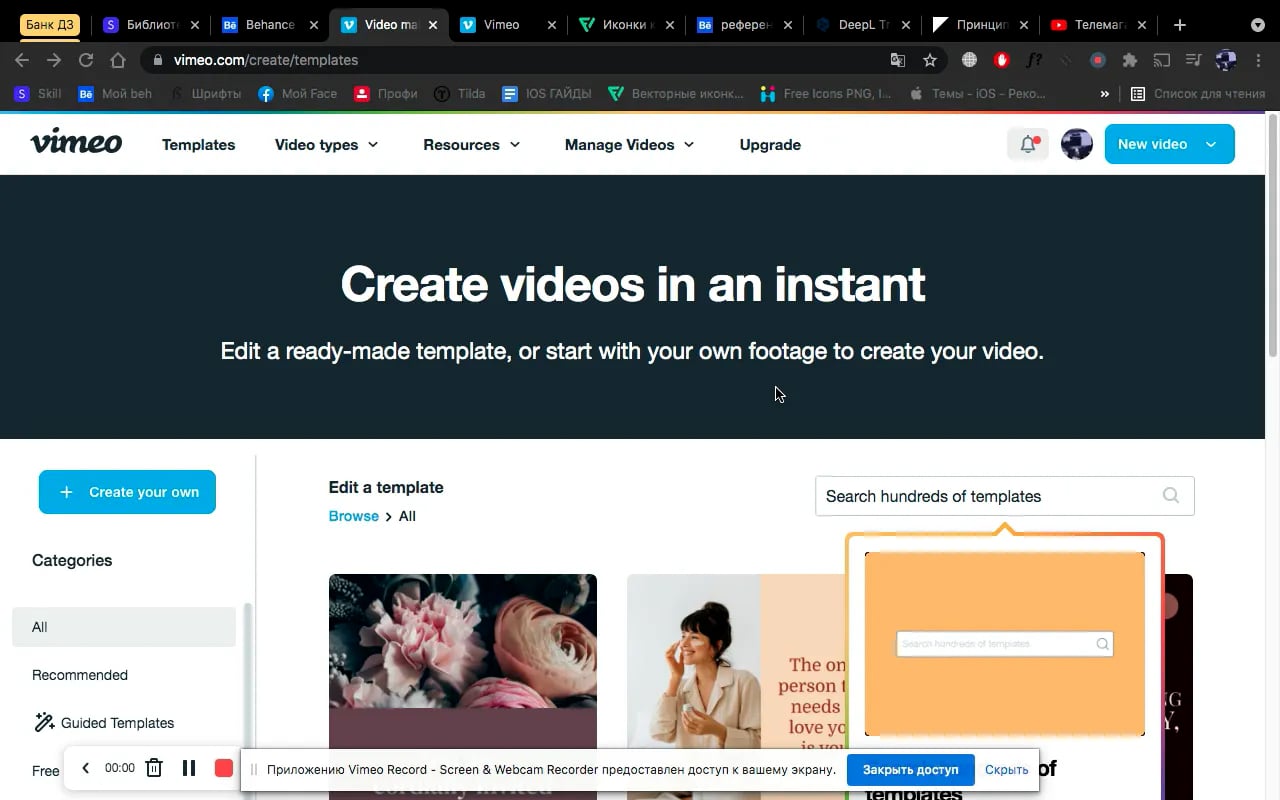Click Create your own button
Image resolution: width=1280 pixels, height=800 pixels.
point(127,492)
